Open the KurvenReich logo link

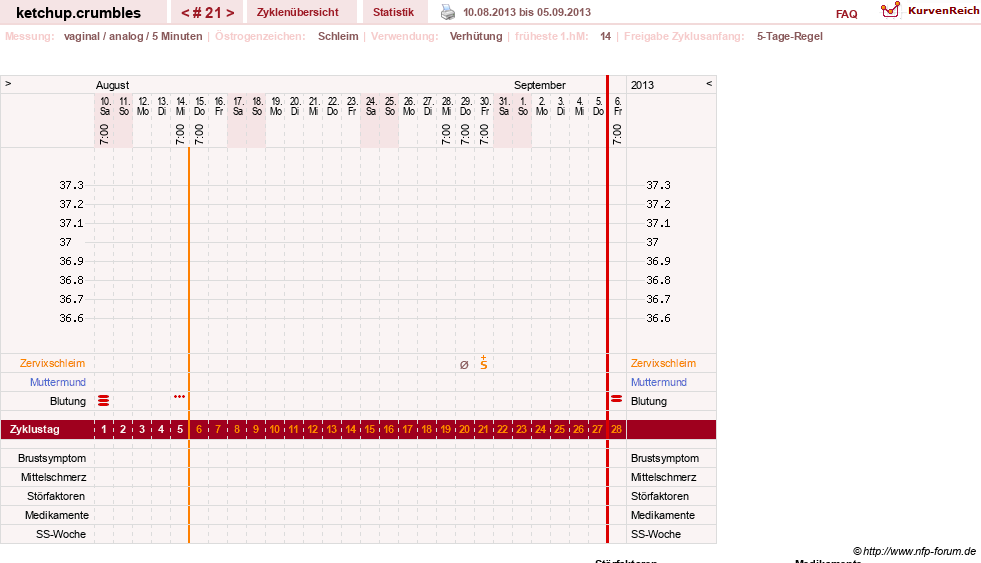pos(930,11)
